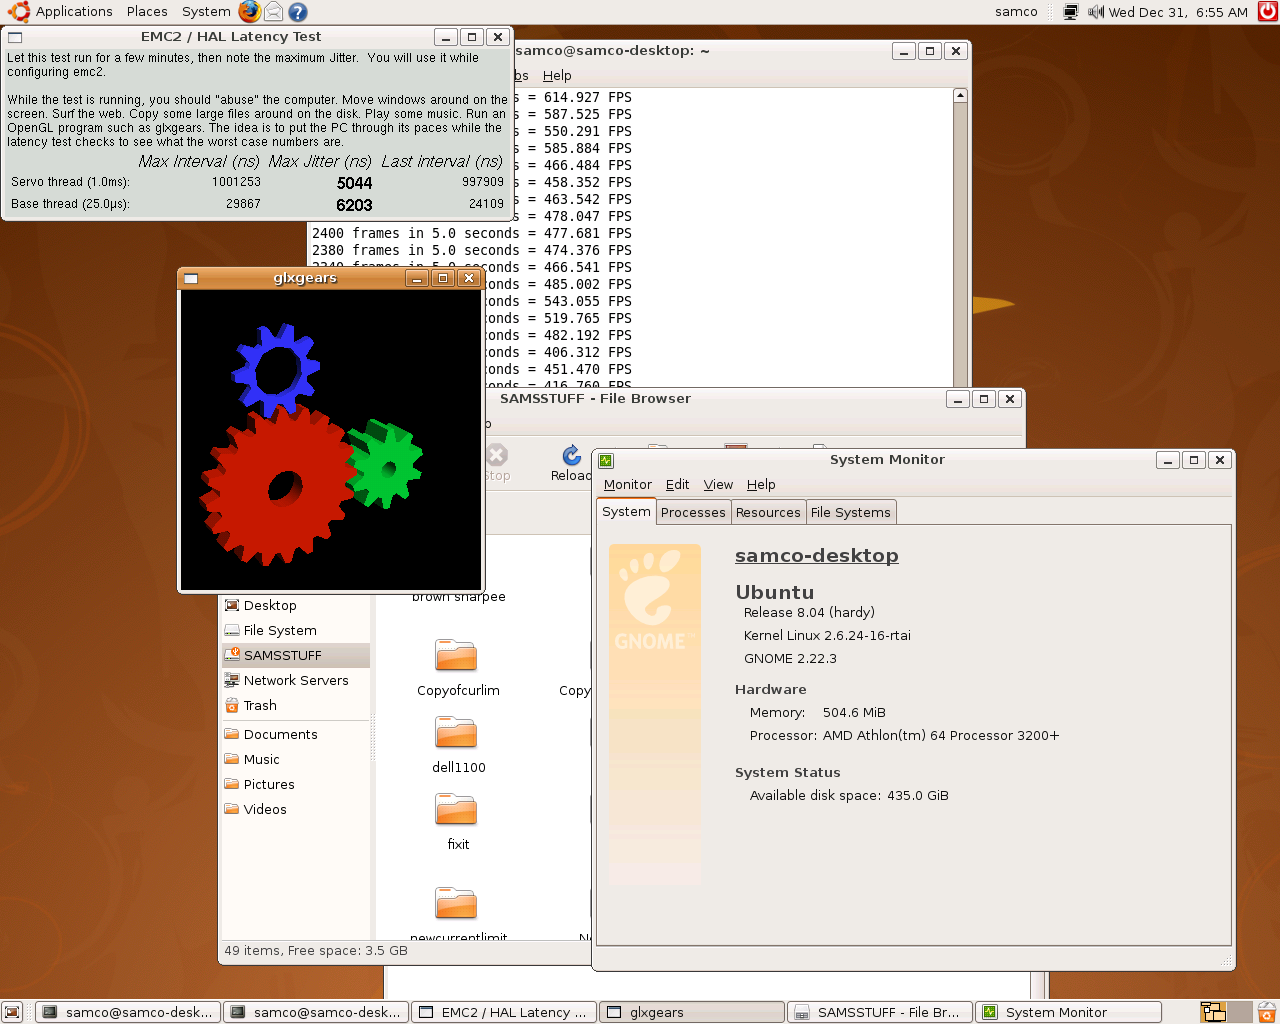Activate the glxgears taskbar button
Screen dimensions: 1280x1024
pyautogui.click(x=692, y=1012)
